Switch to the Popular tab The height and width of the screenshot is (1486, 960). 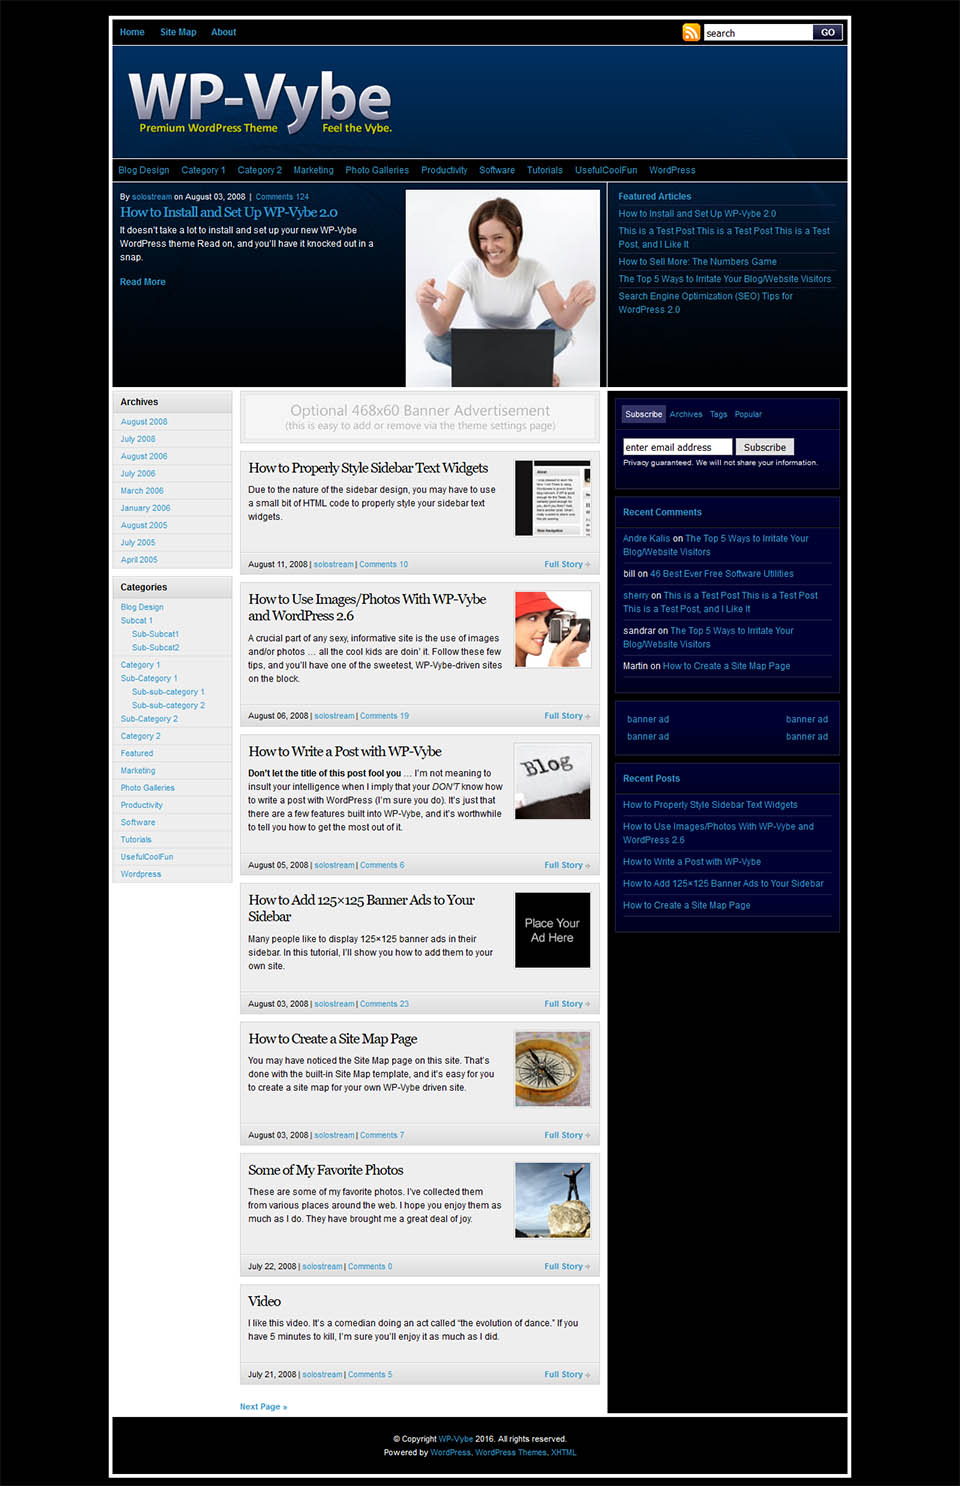(x=748, y=414)
